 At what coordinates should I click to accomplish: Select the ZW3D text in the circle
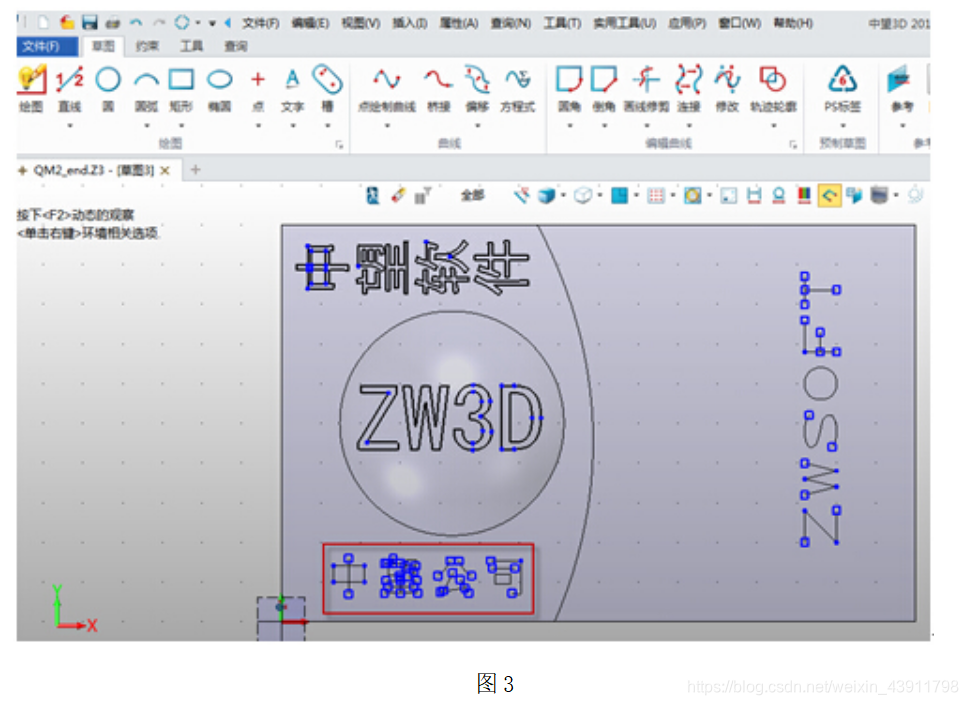point(450,418)
